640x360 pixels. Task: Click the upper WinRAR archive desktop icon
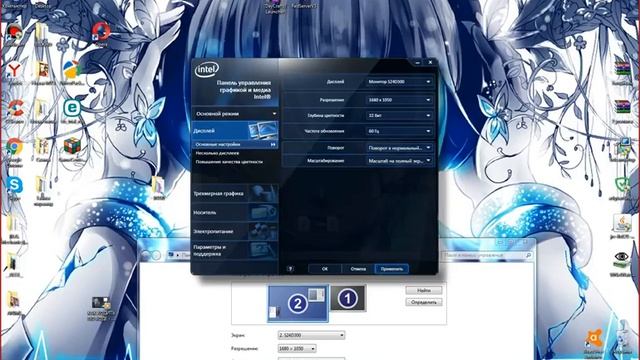point(622,69)
